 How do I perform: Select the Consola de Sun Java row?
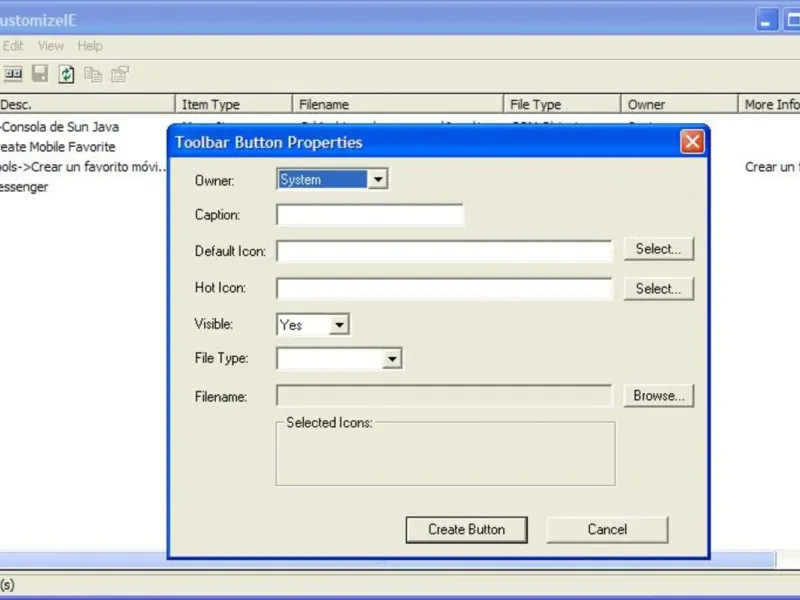coord(60,127)
